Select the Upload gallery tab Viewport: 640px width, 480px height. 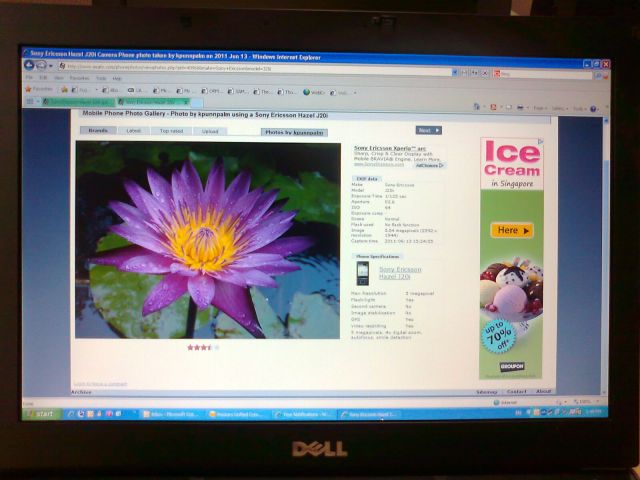(210, 131)
